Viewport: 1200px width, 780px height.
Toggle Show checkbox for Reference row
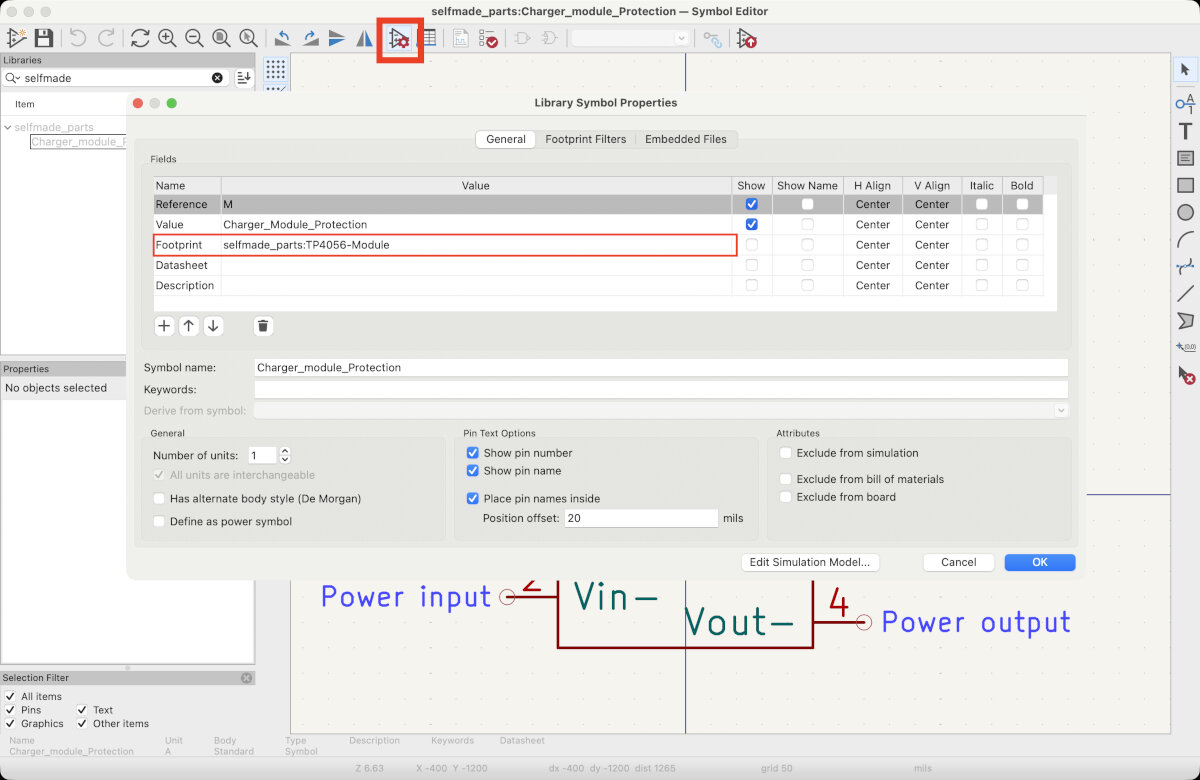point(752,204)
